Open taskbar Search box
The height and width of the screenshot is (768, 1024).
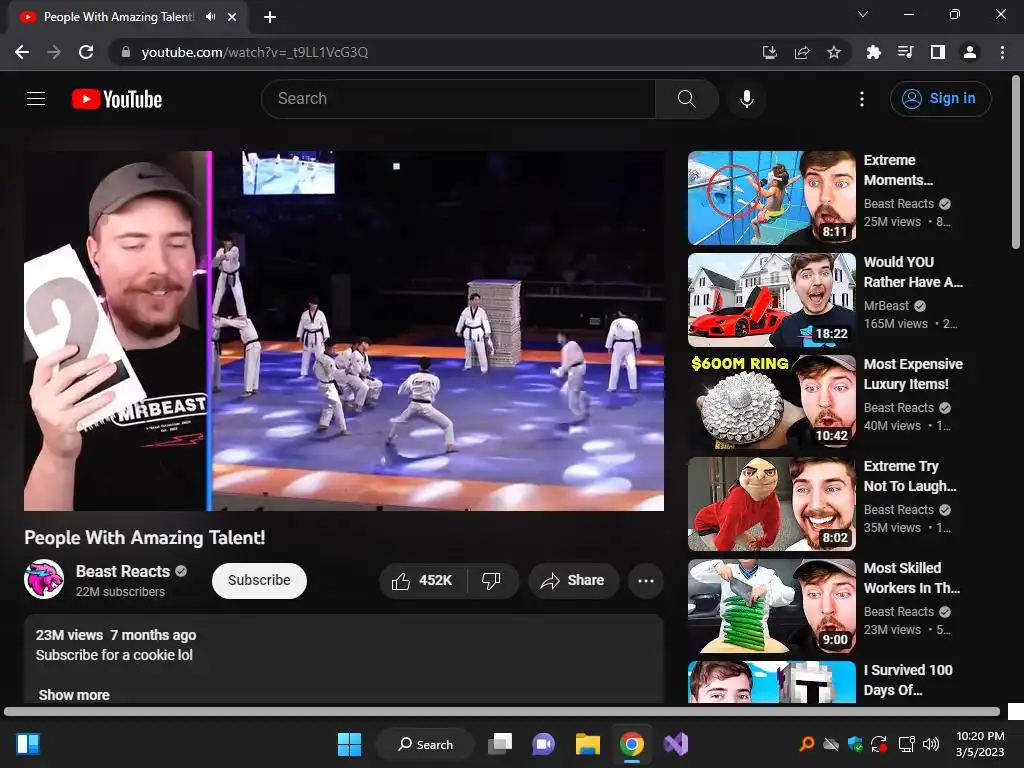[x=426, y=744]
